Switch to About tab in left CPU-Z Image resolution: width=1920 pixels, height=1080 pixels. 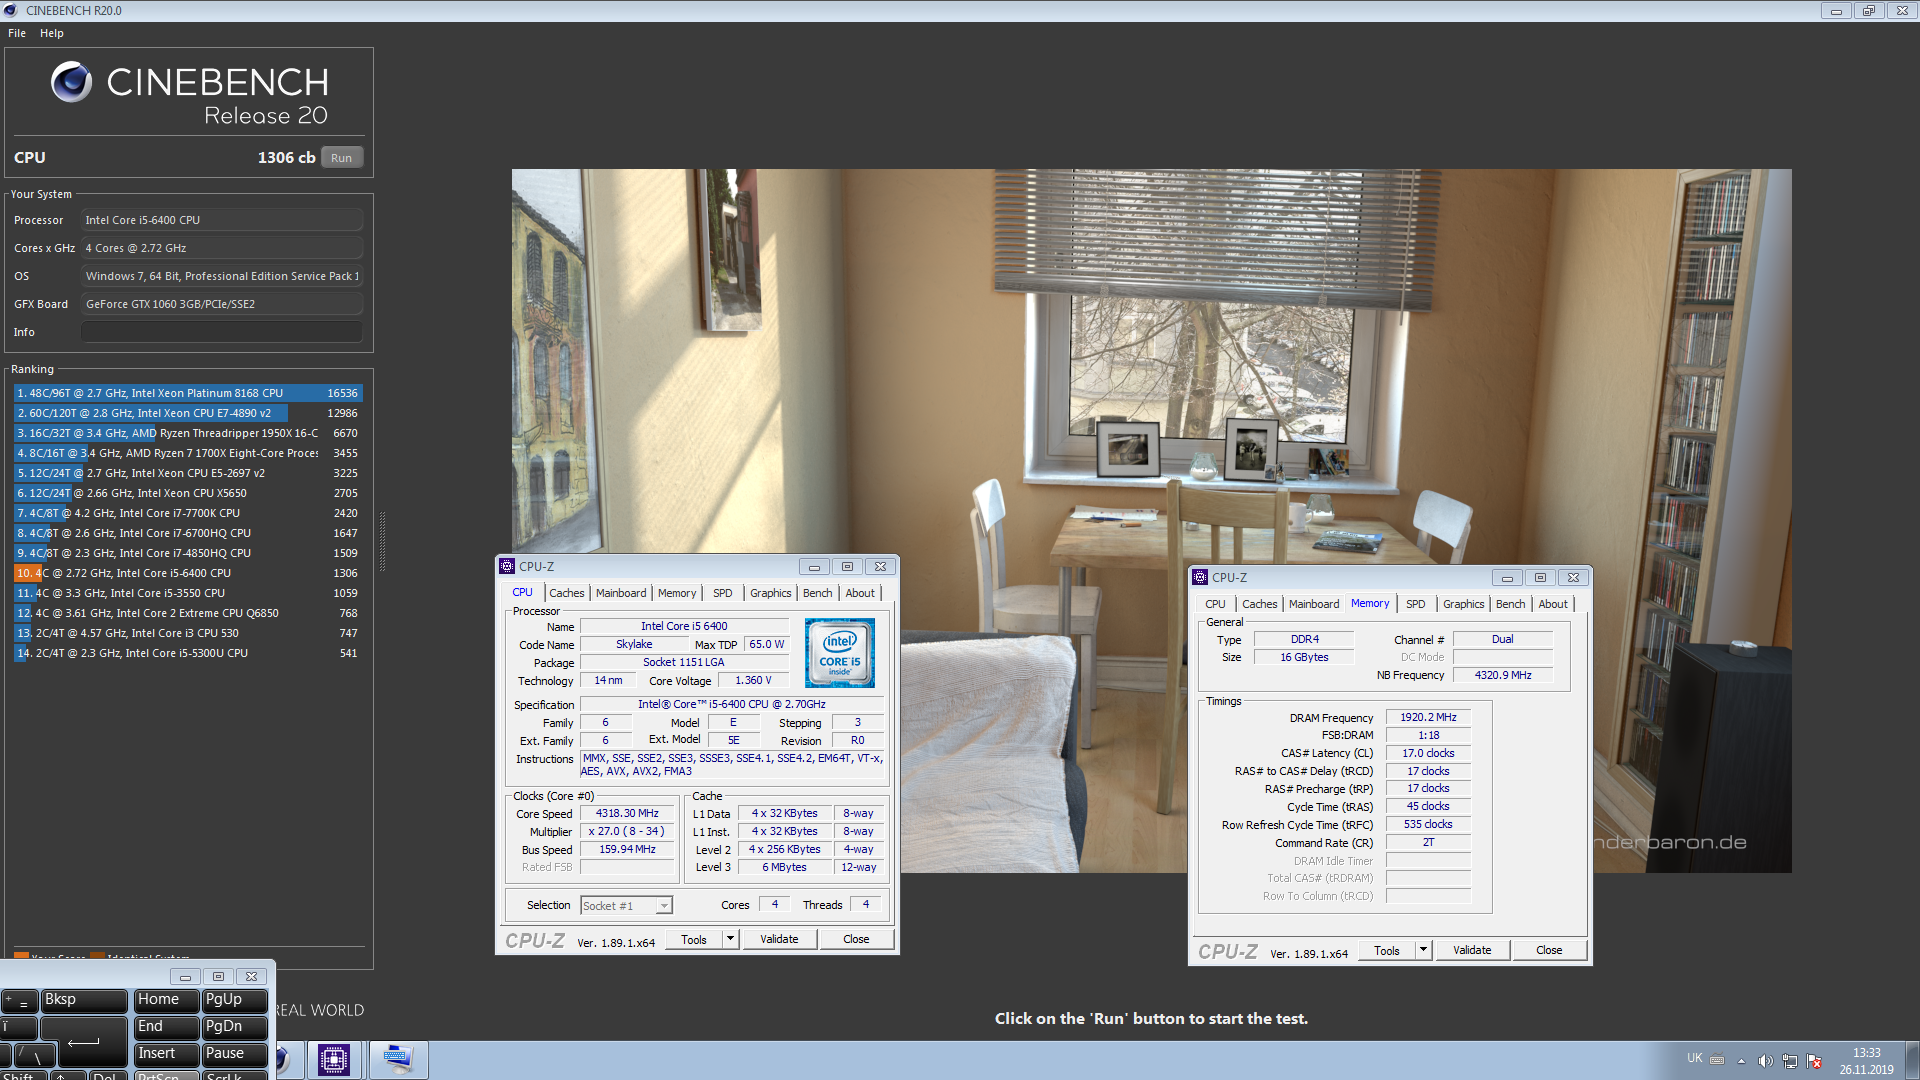[x=860, y=593]
